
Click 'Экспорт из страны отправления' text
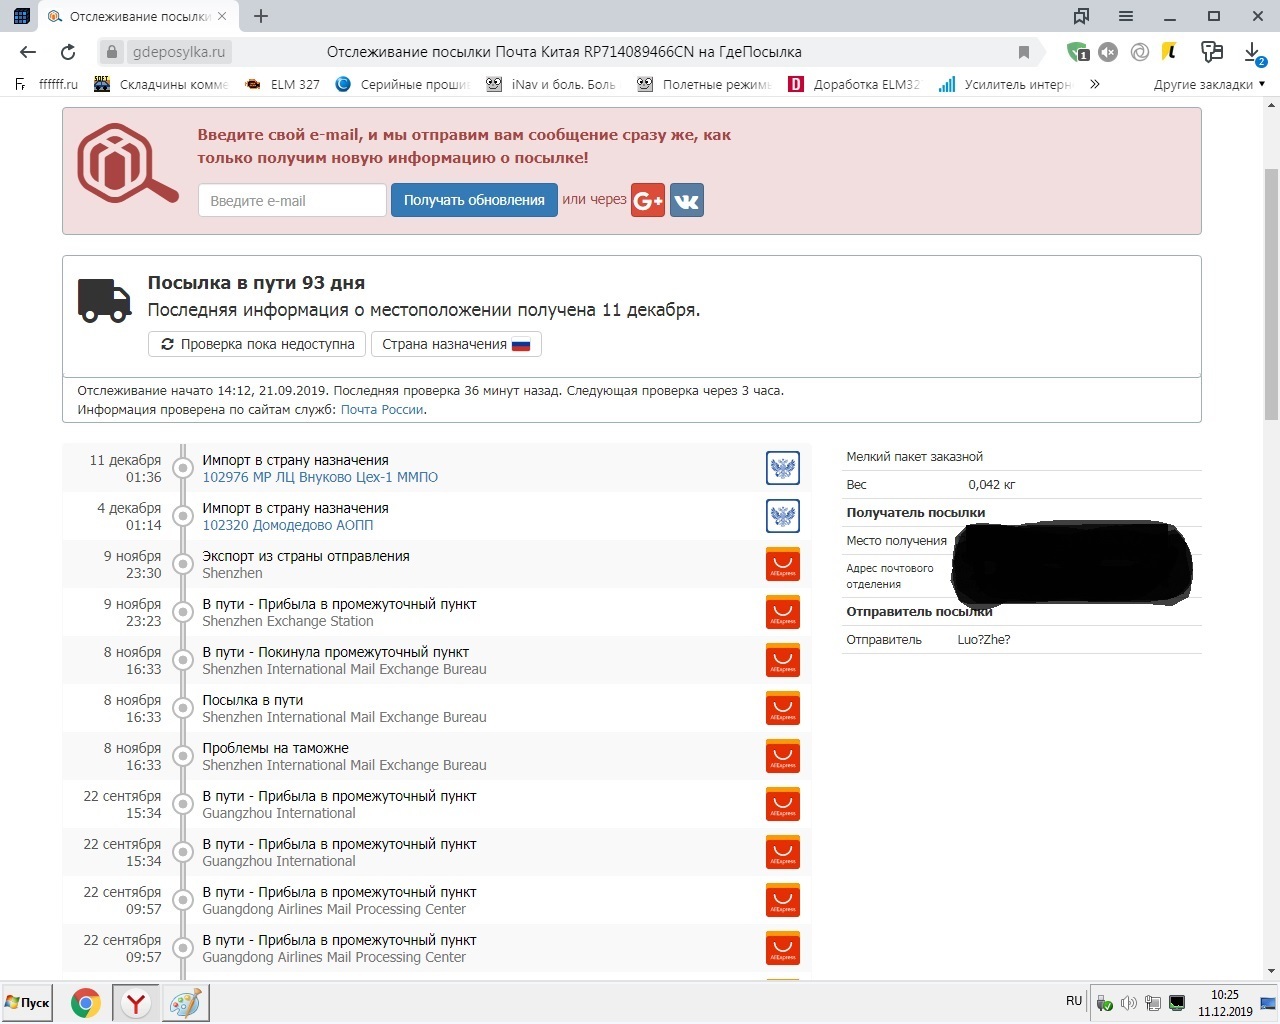pyautogui.click(x=306, y=556)
